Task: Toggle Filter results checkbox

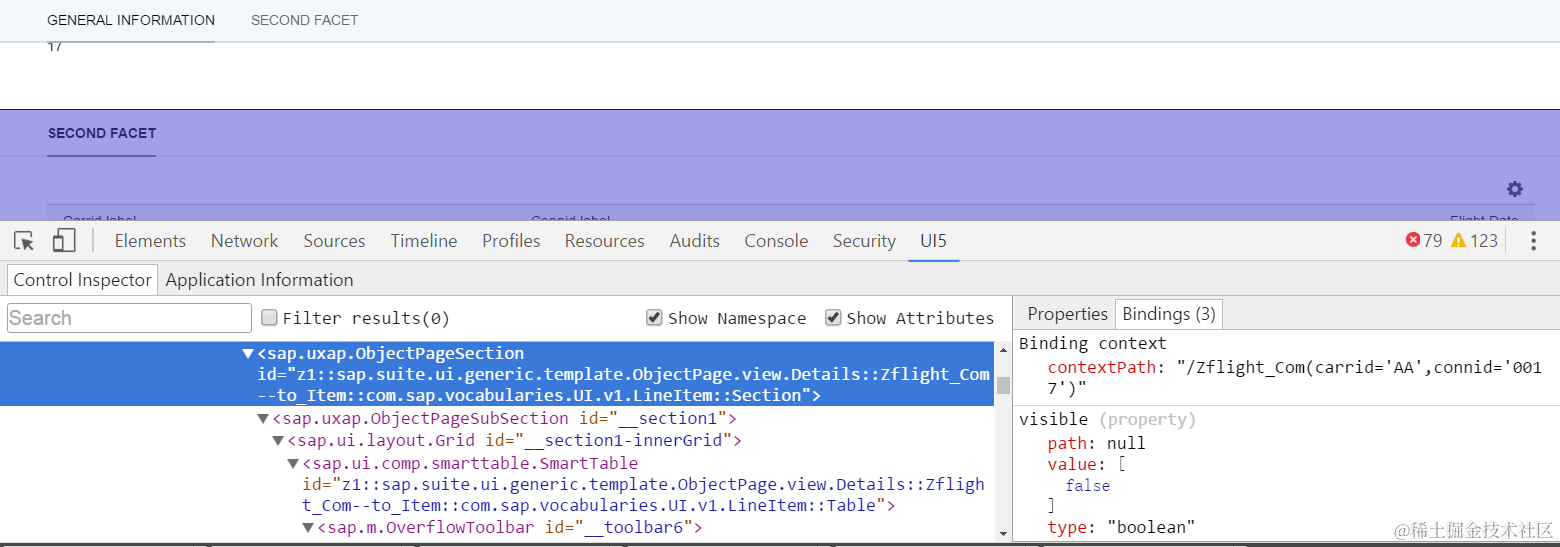Action: pyautogui.click(x=269, y=317)
